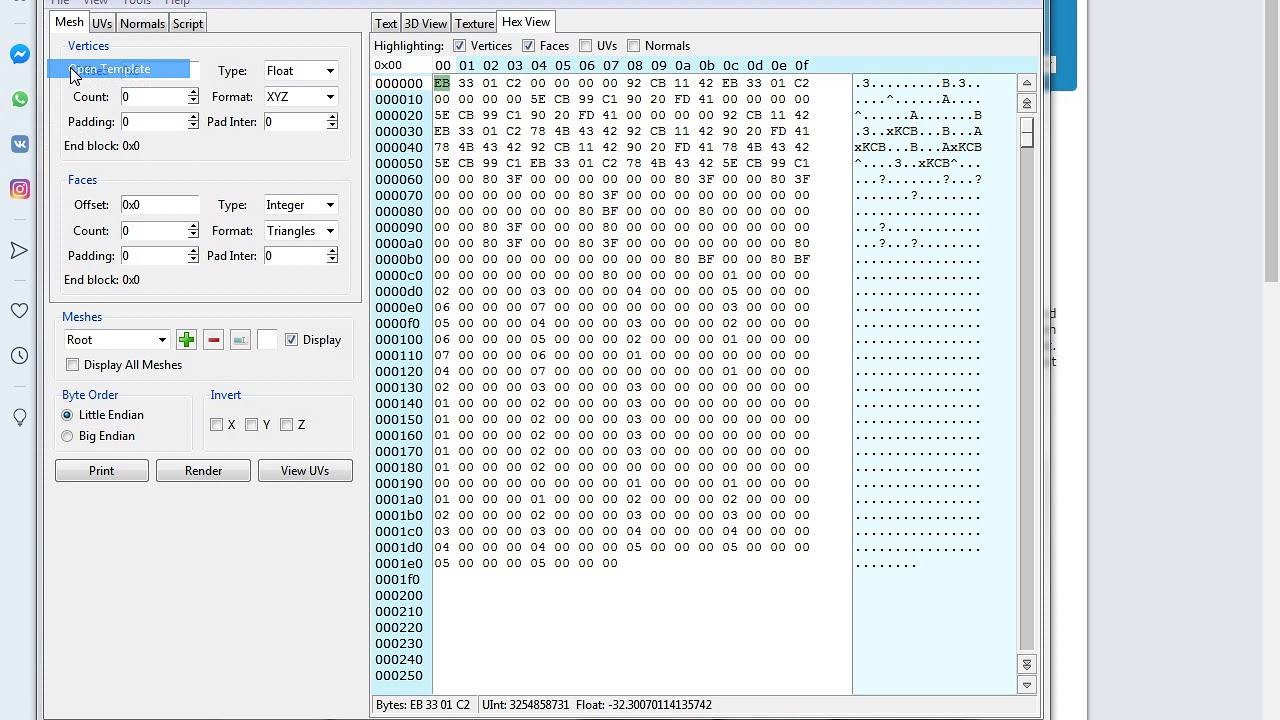Viewport: 1280px width, 720px height.
Task: Enable Display All Meshes checkbox
Action: (72, 365)
